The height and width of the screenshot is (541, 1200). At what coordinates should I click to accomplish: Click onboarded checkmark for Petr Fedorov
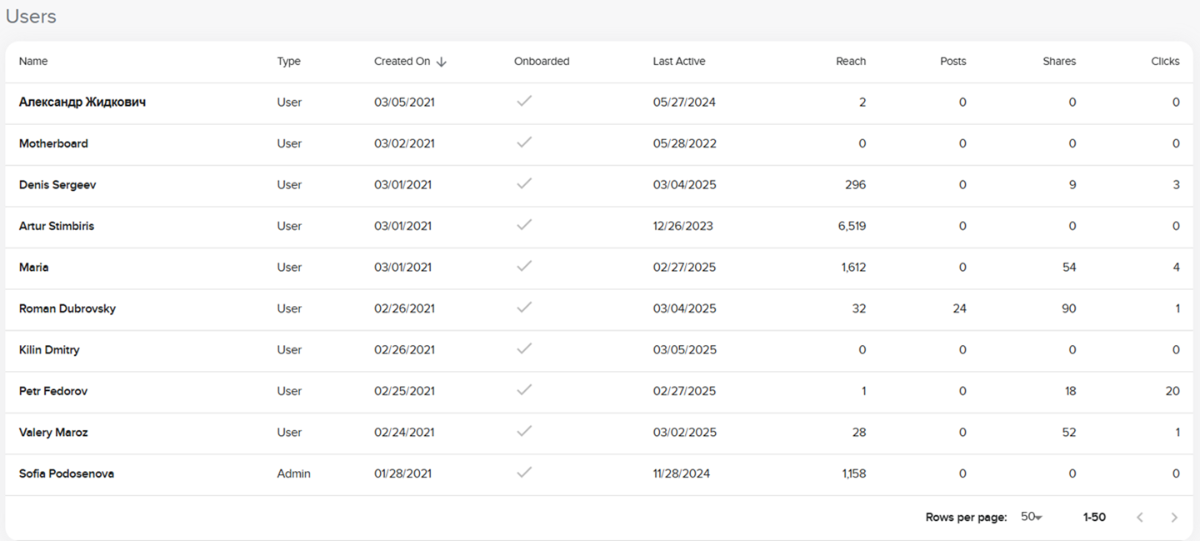tap(524, 390)
